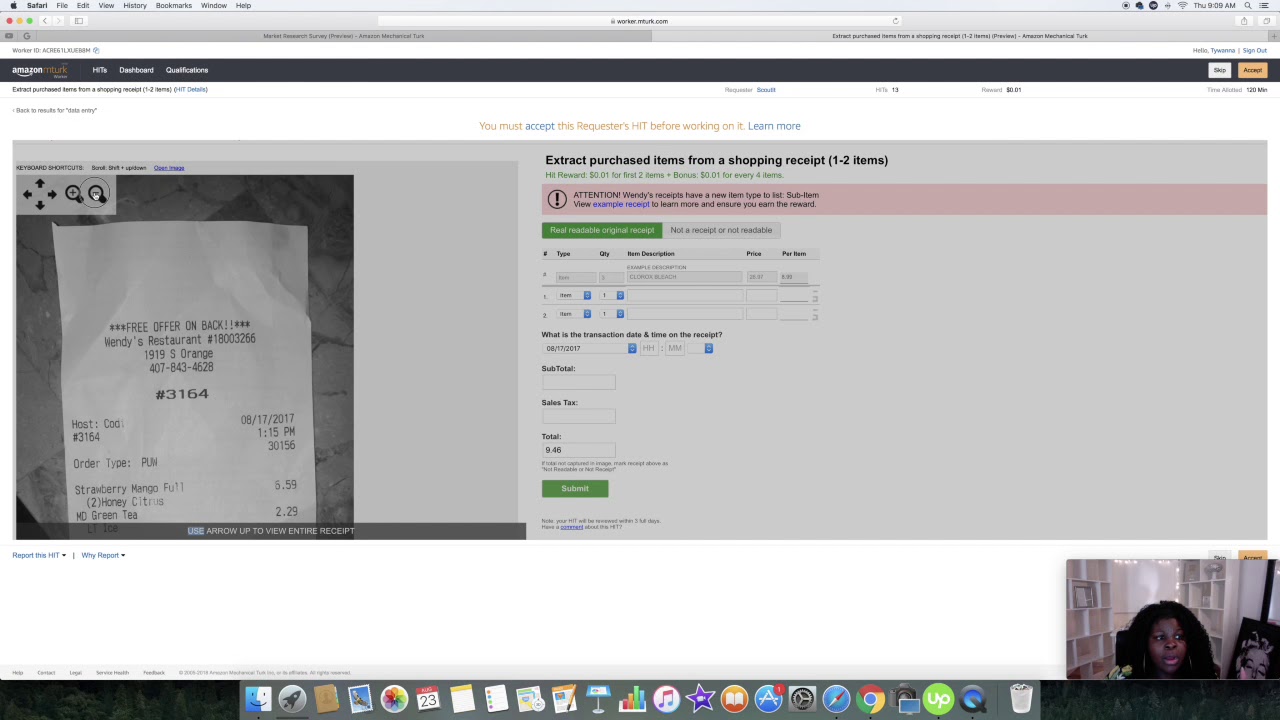Open iMovie star icon in dock
Image resolution: width=1280 pixels, height=720 pixels.
point(700,699)
